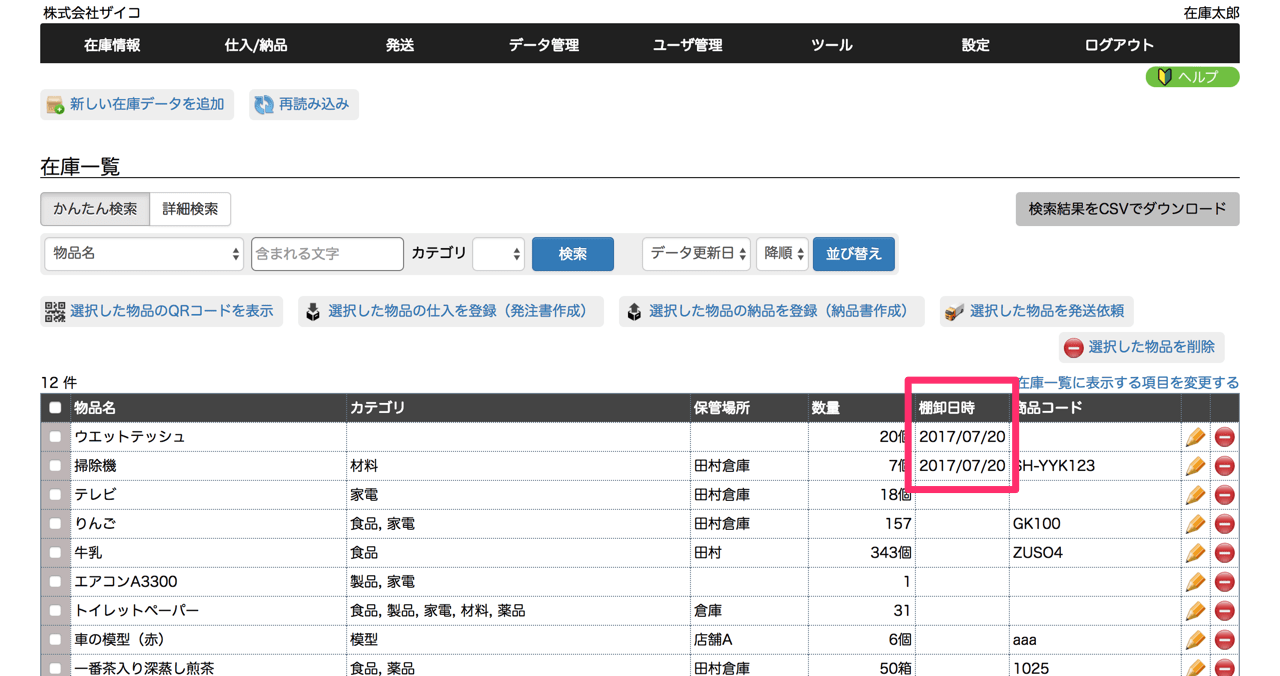The image size is (1280, 676).
Task: Open the カテゴリ dropdown
Action: point(498,254)
